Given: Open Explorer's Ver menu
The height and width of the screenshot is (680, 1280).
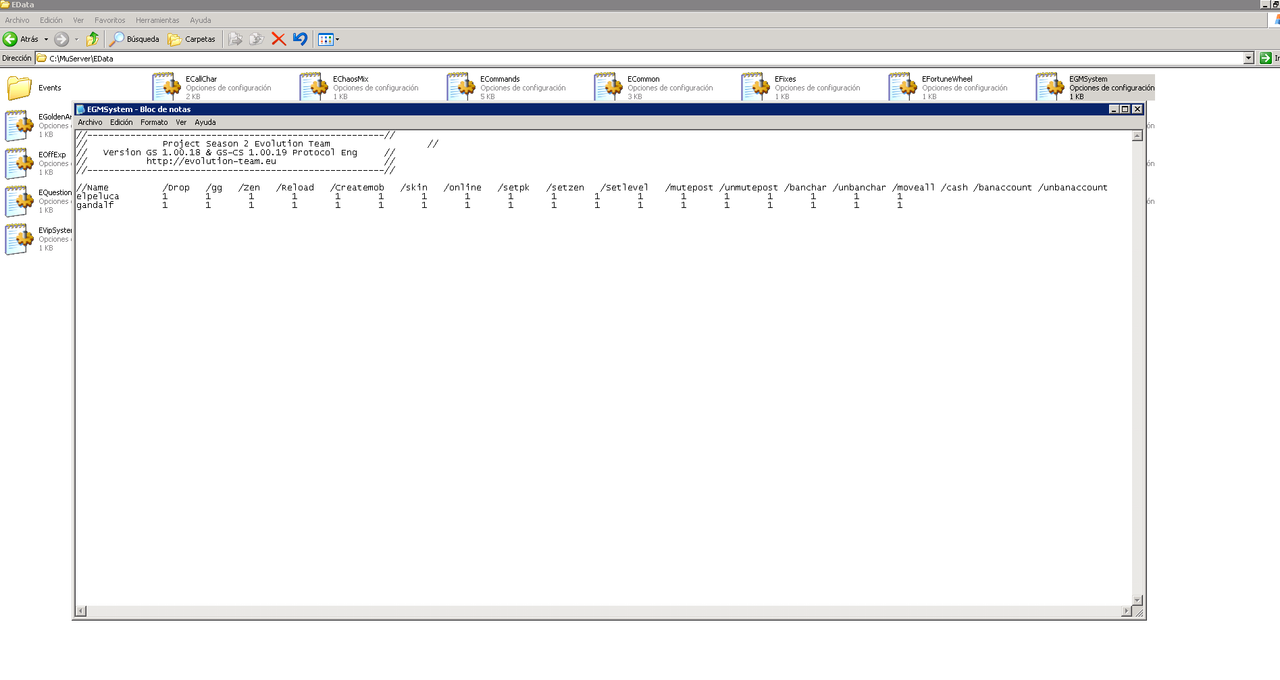Looking at the screenshot, I should [x=78, y=20].
